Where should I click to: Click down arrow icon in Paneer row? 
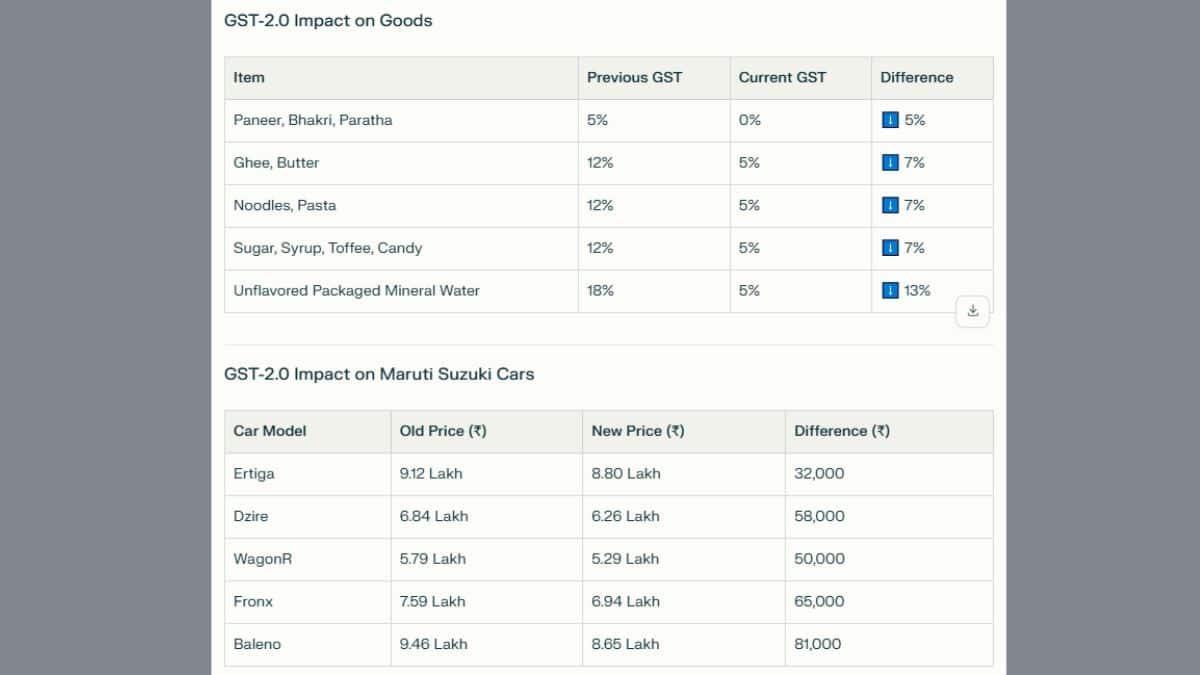pyautogui.click(x=890, y=120)
